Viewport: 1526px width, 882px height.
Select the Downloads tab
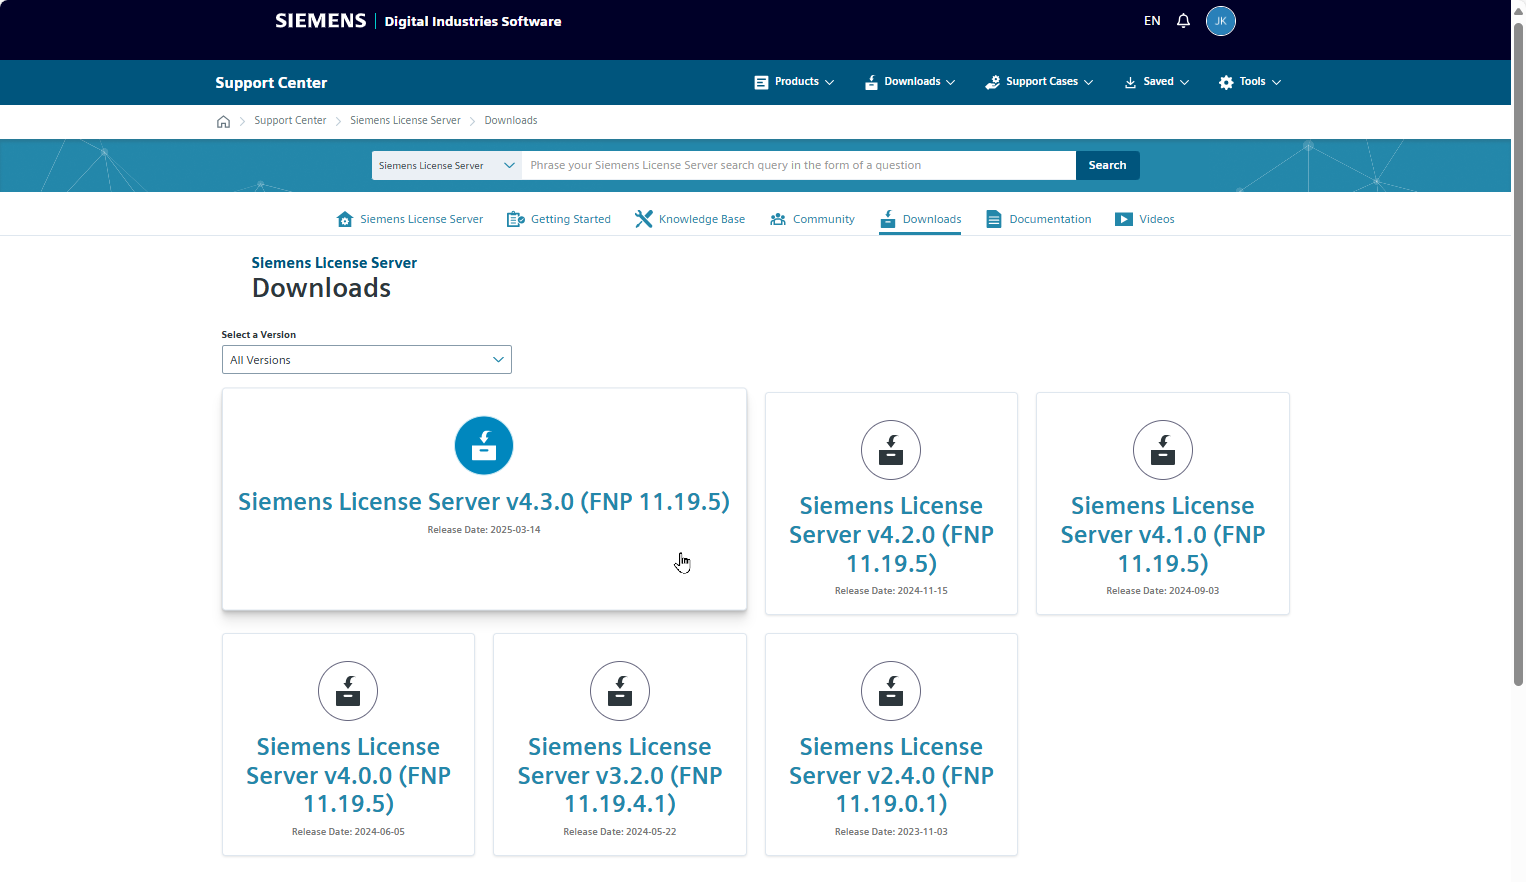click(920, 219)
